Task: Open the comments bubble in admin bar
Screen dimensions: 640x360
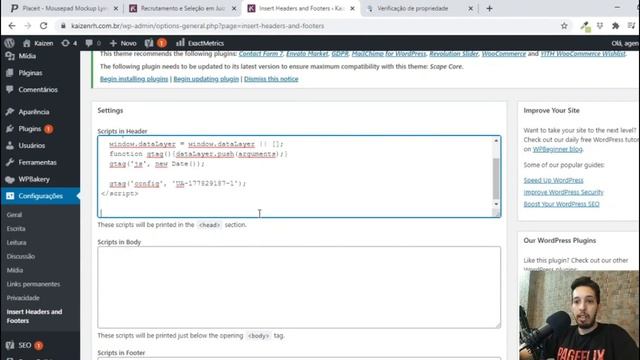Action: point(93,43)
